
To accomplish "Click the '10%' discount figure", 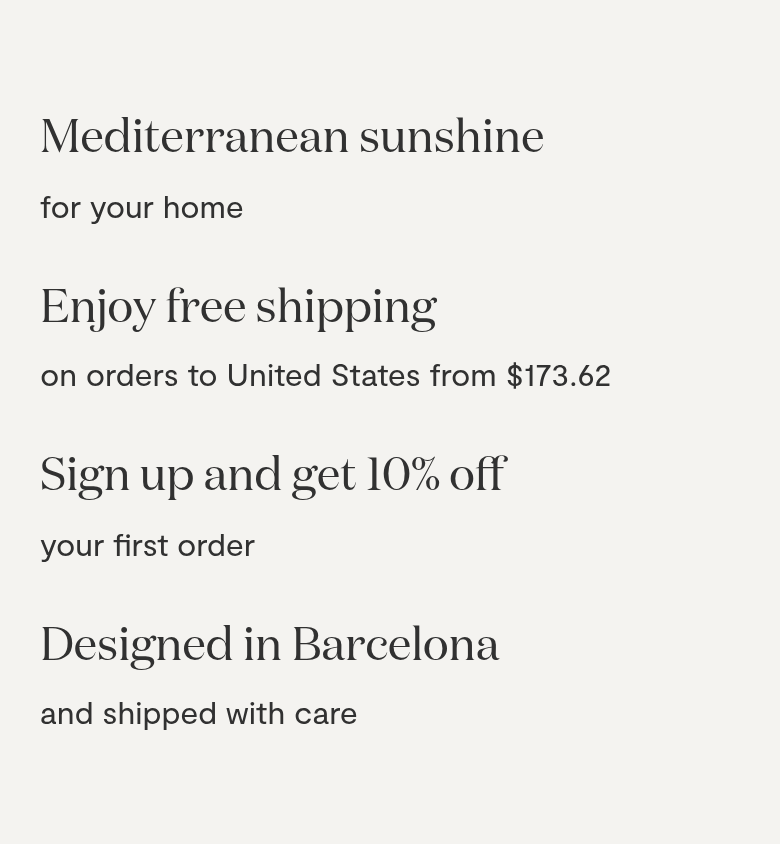I will [x=403, y=474].
